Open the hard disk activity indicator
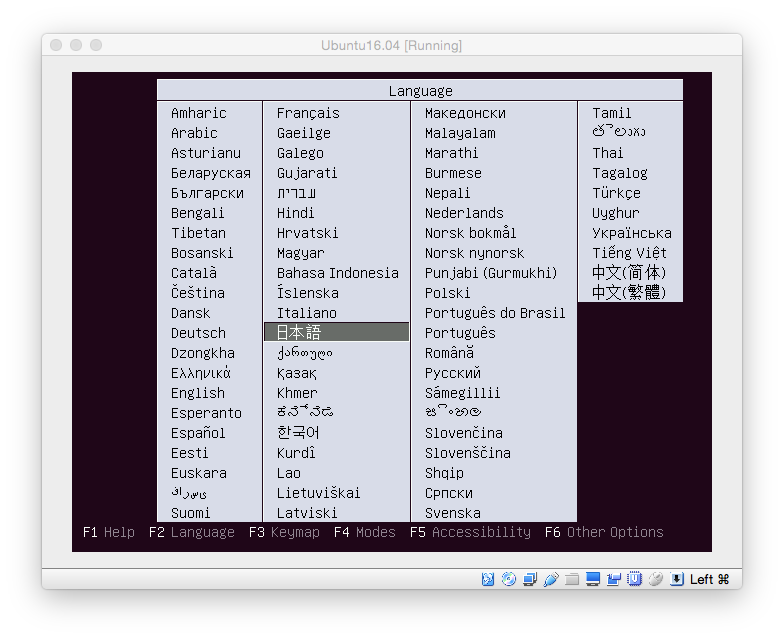Screen dimensions: 784x639 pos(488,579)
